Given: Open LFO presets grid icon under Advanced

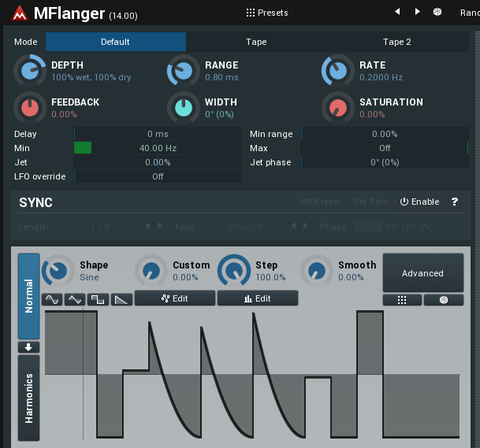Looking at the screenshot, I should (x=402, y=300).
